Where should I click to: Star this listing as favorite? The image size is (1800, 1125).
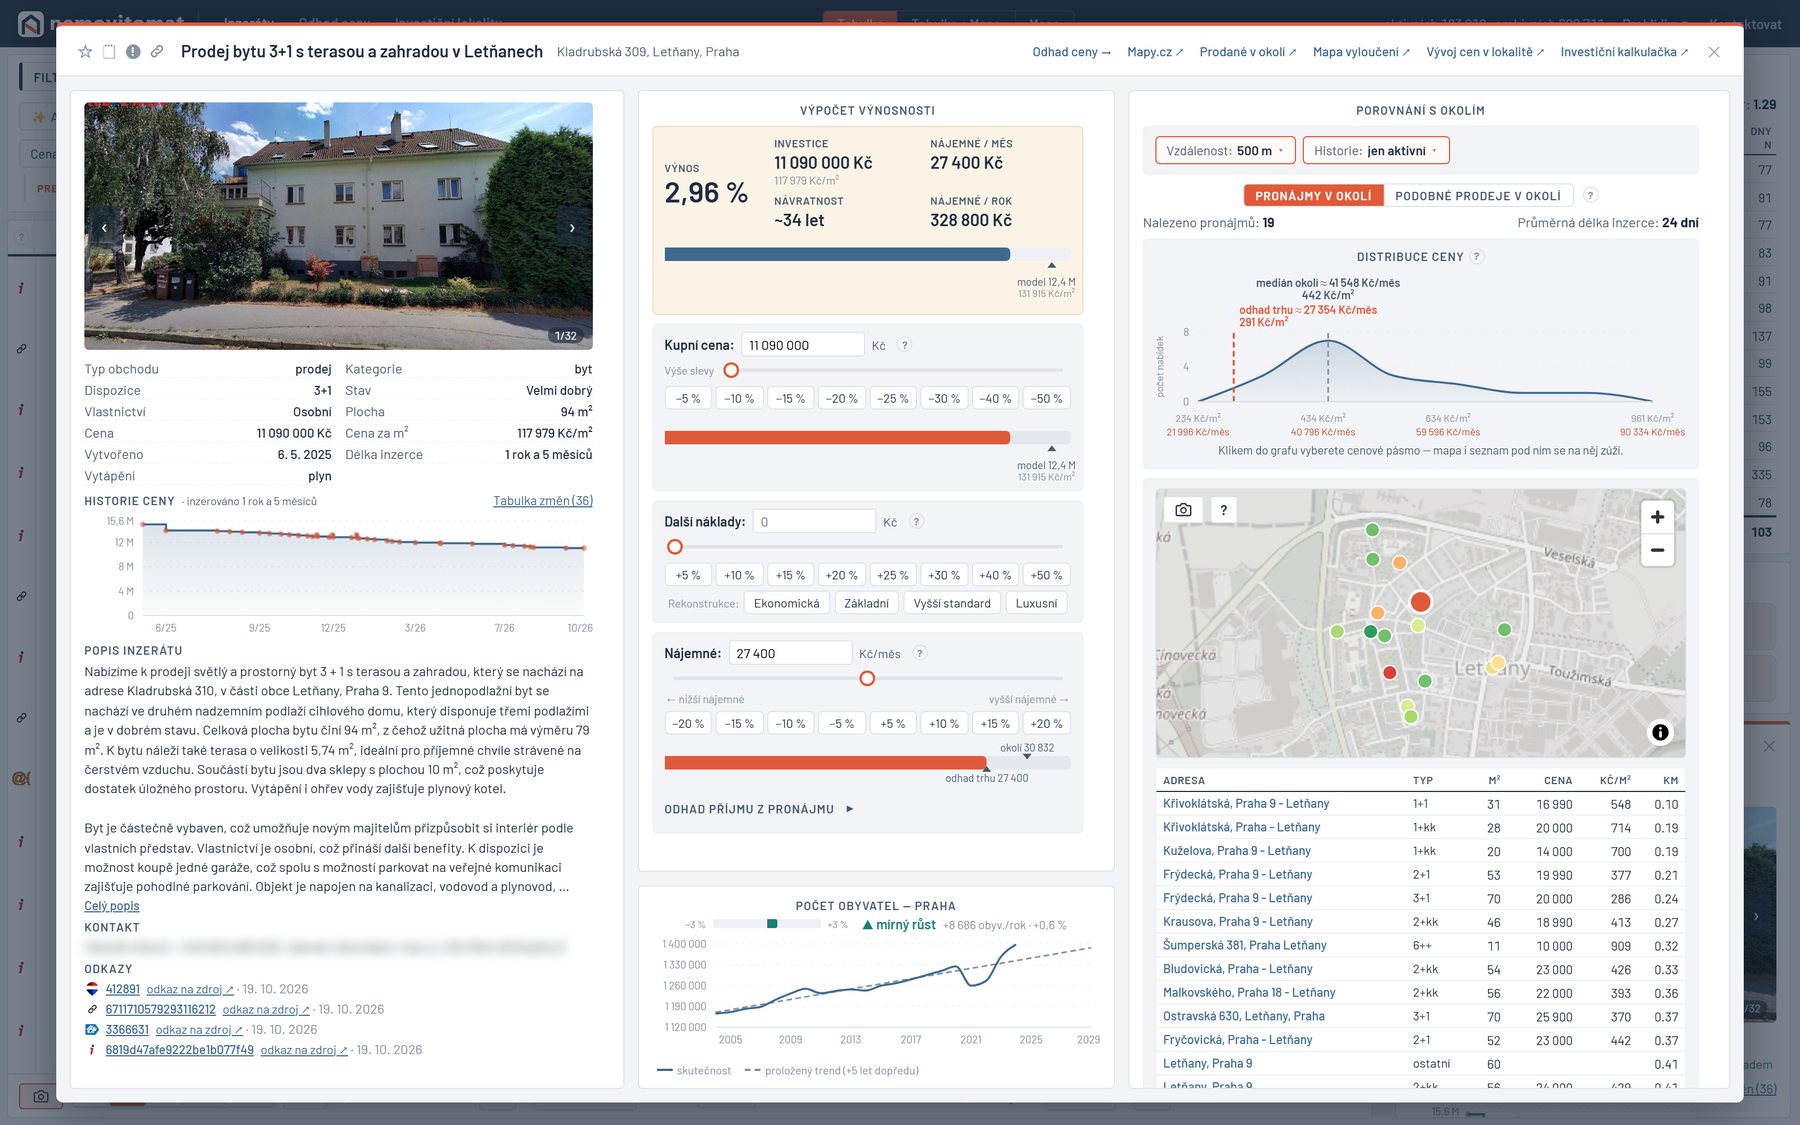tap(86, 52)
